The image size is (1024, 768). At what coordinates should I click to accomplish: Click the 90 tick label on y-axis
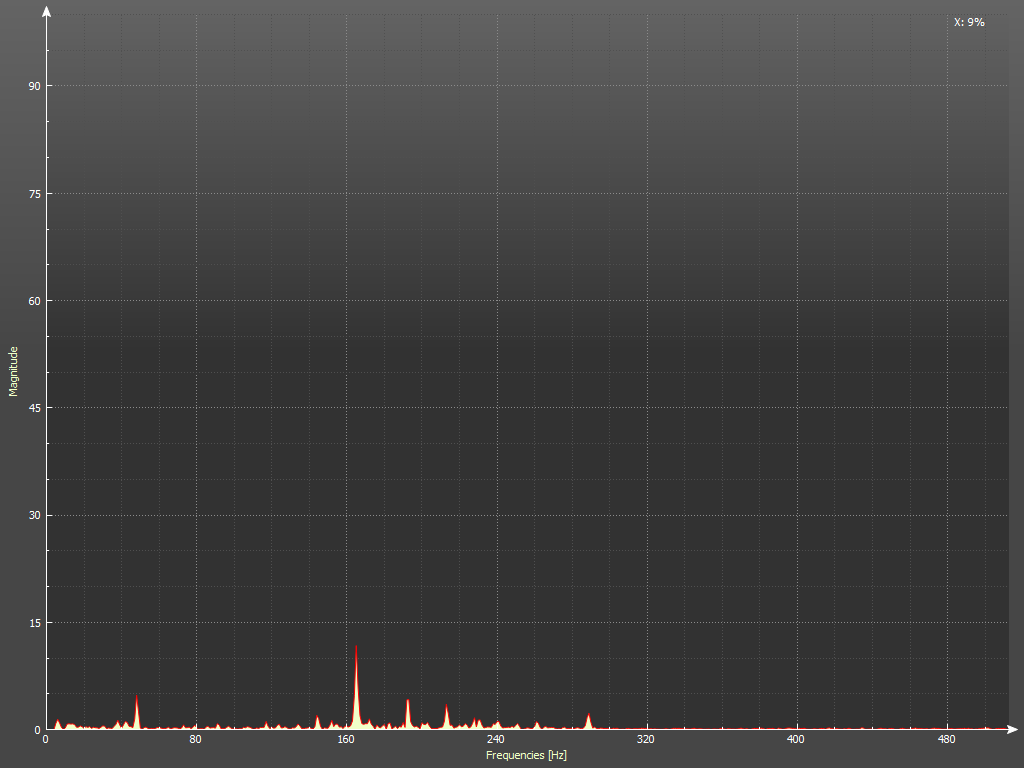[x=34, y=86]
